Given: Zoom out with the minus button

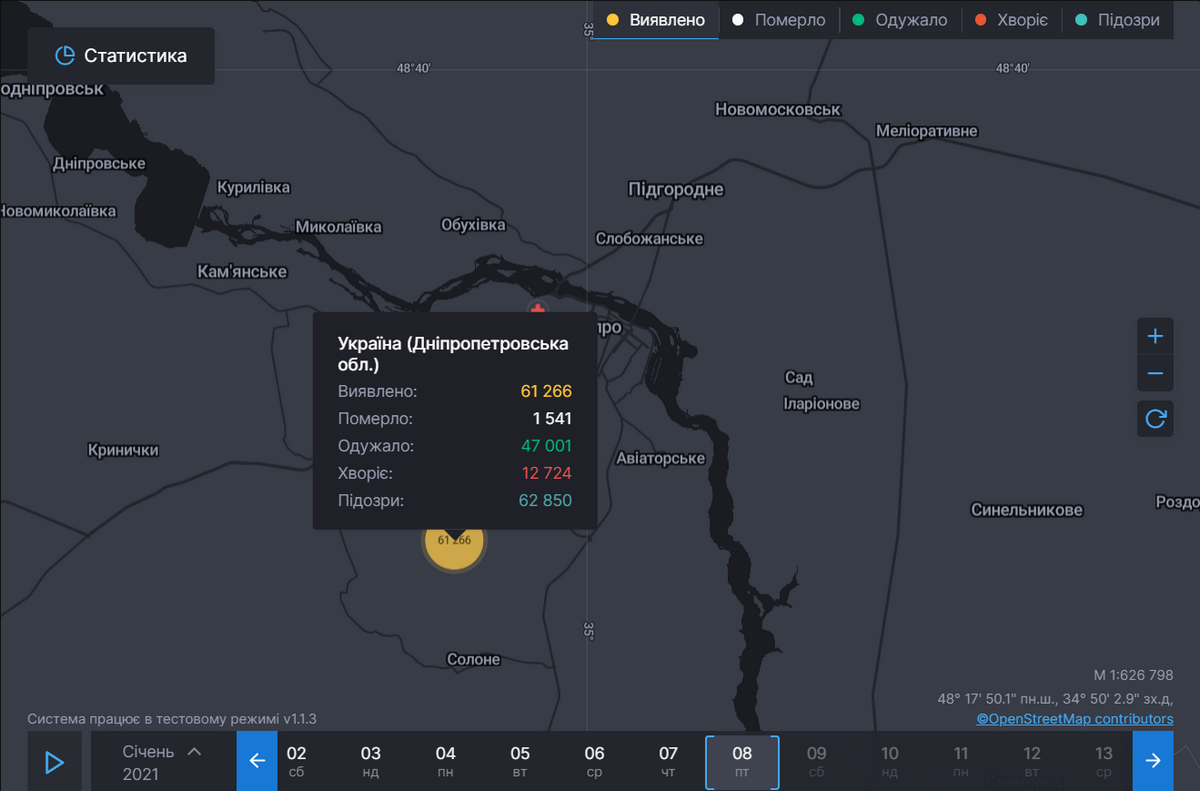Looking at the screenshot, I should coord(1155,374).
